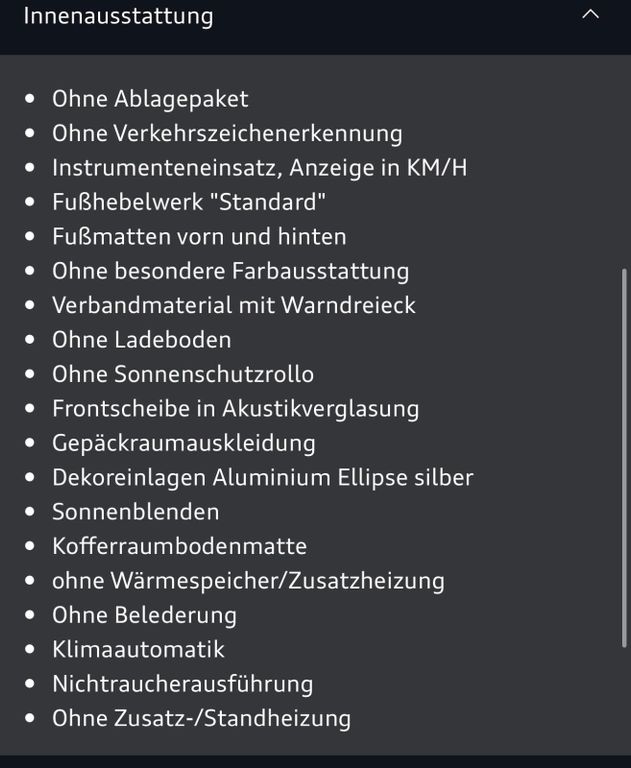Click the Innenausstattung section heading
631x768 pixels.
pos(118,16)
